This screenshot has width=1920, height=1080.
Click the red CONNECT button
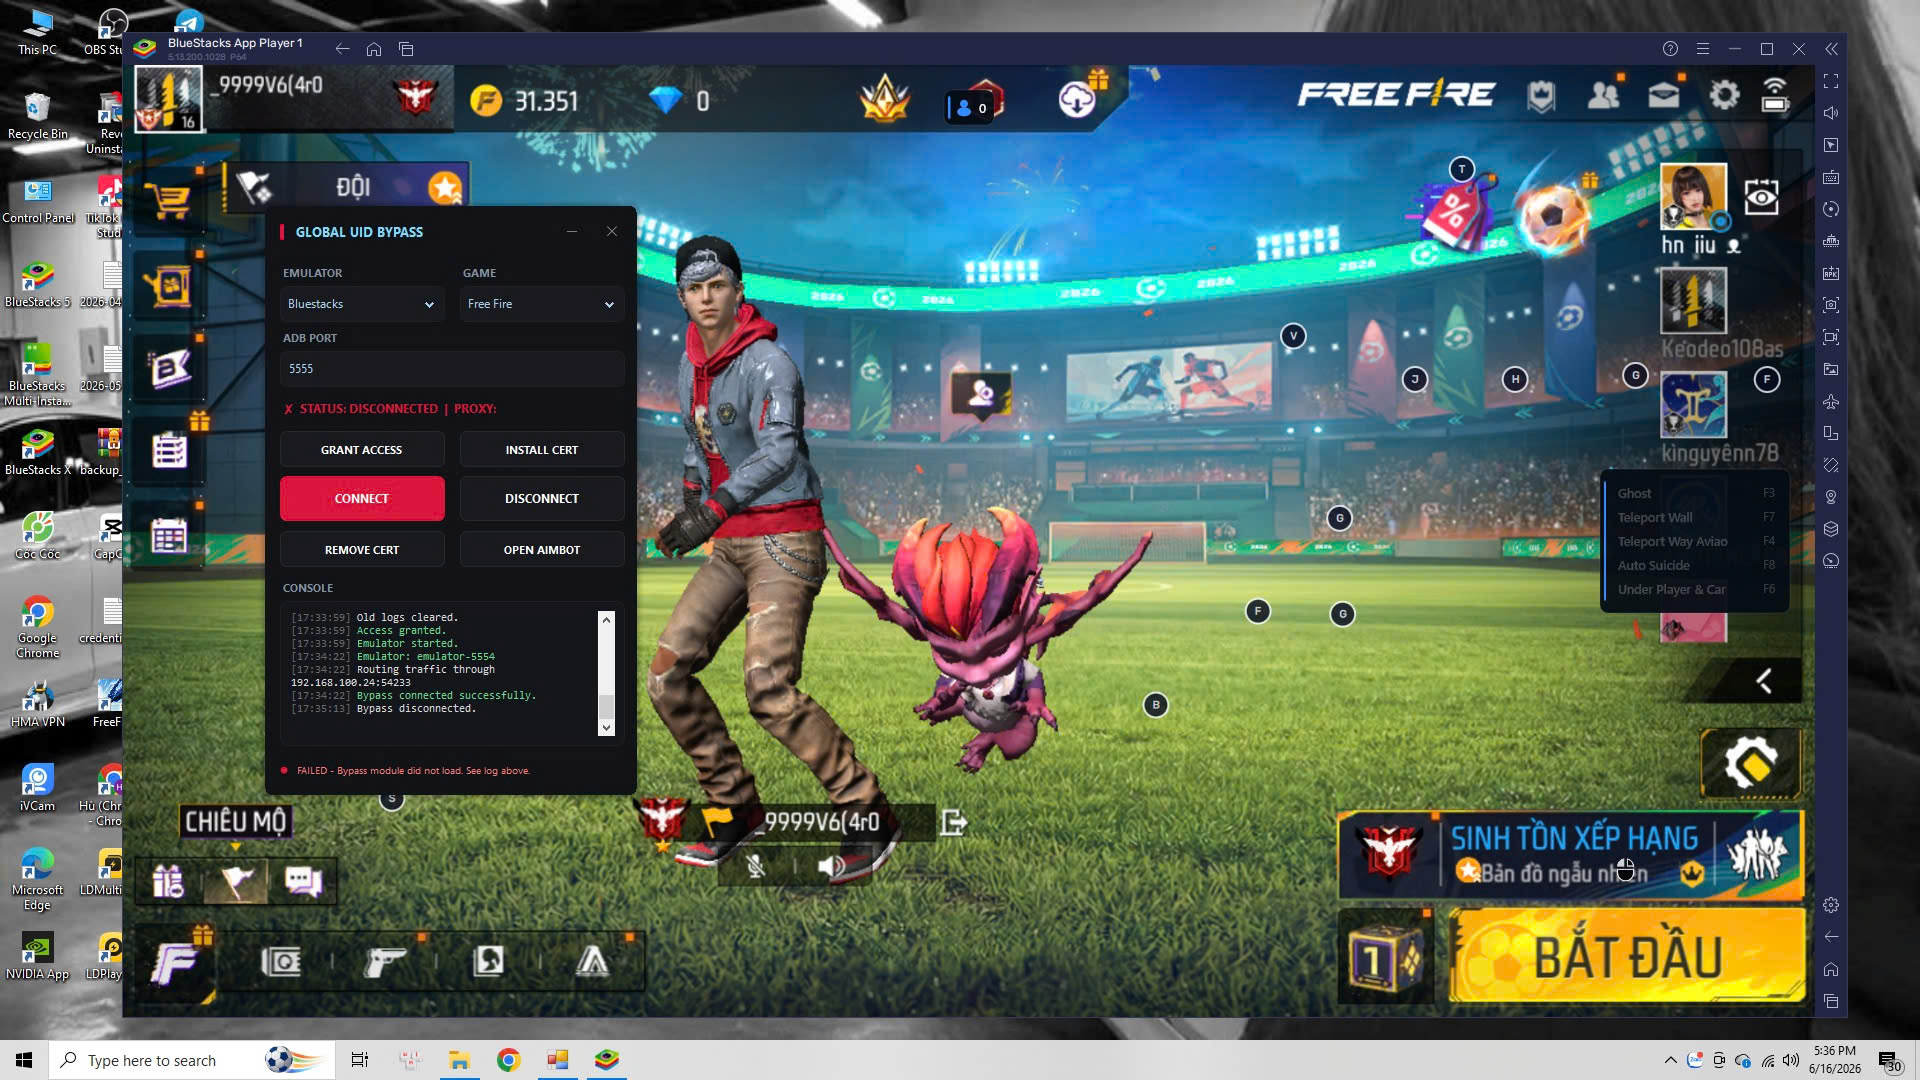pyautogui.click(x=362, y=498)
